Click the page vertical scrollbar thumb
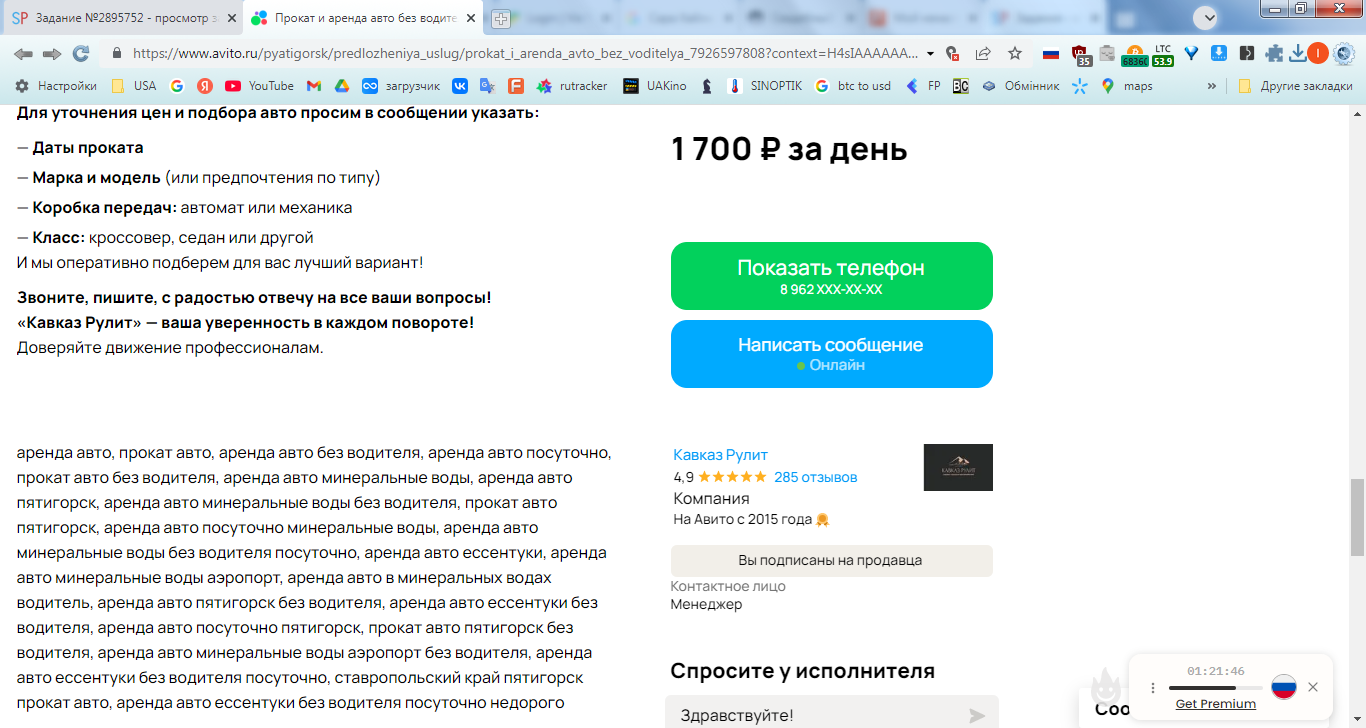 (1358, 517)
